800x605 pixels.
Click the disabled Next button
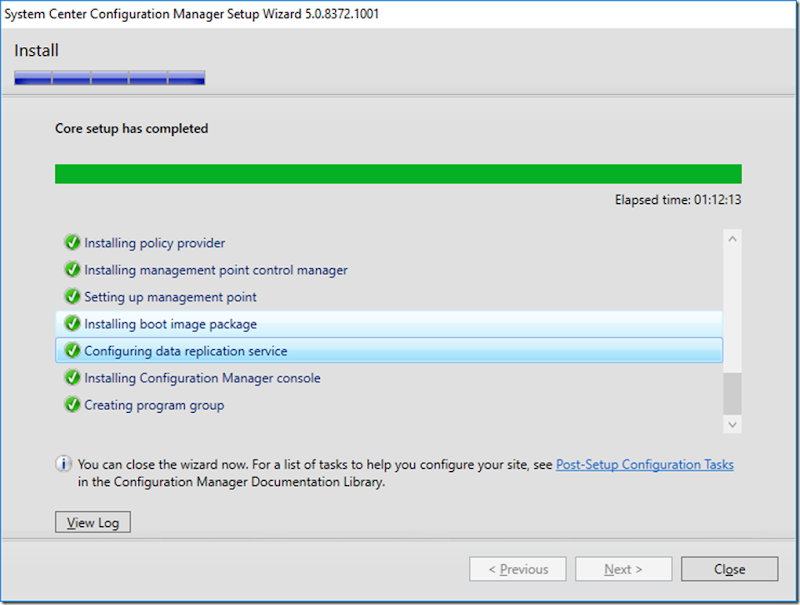coord(623,569)
